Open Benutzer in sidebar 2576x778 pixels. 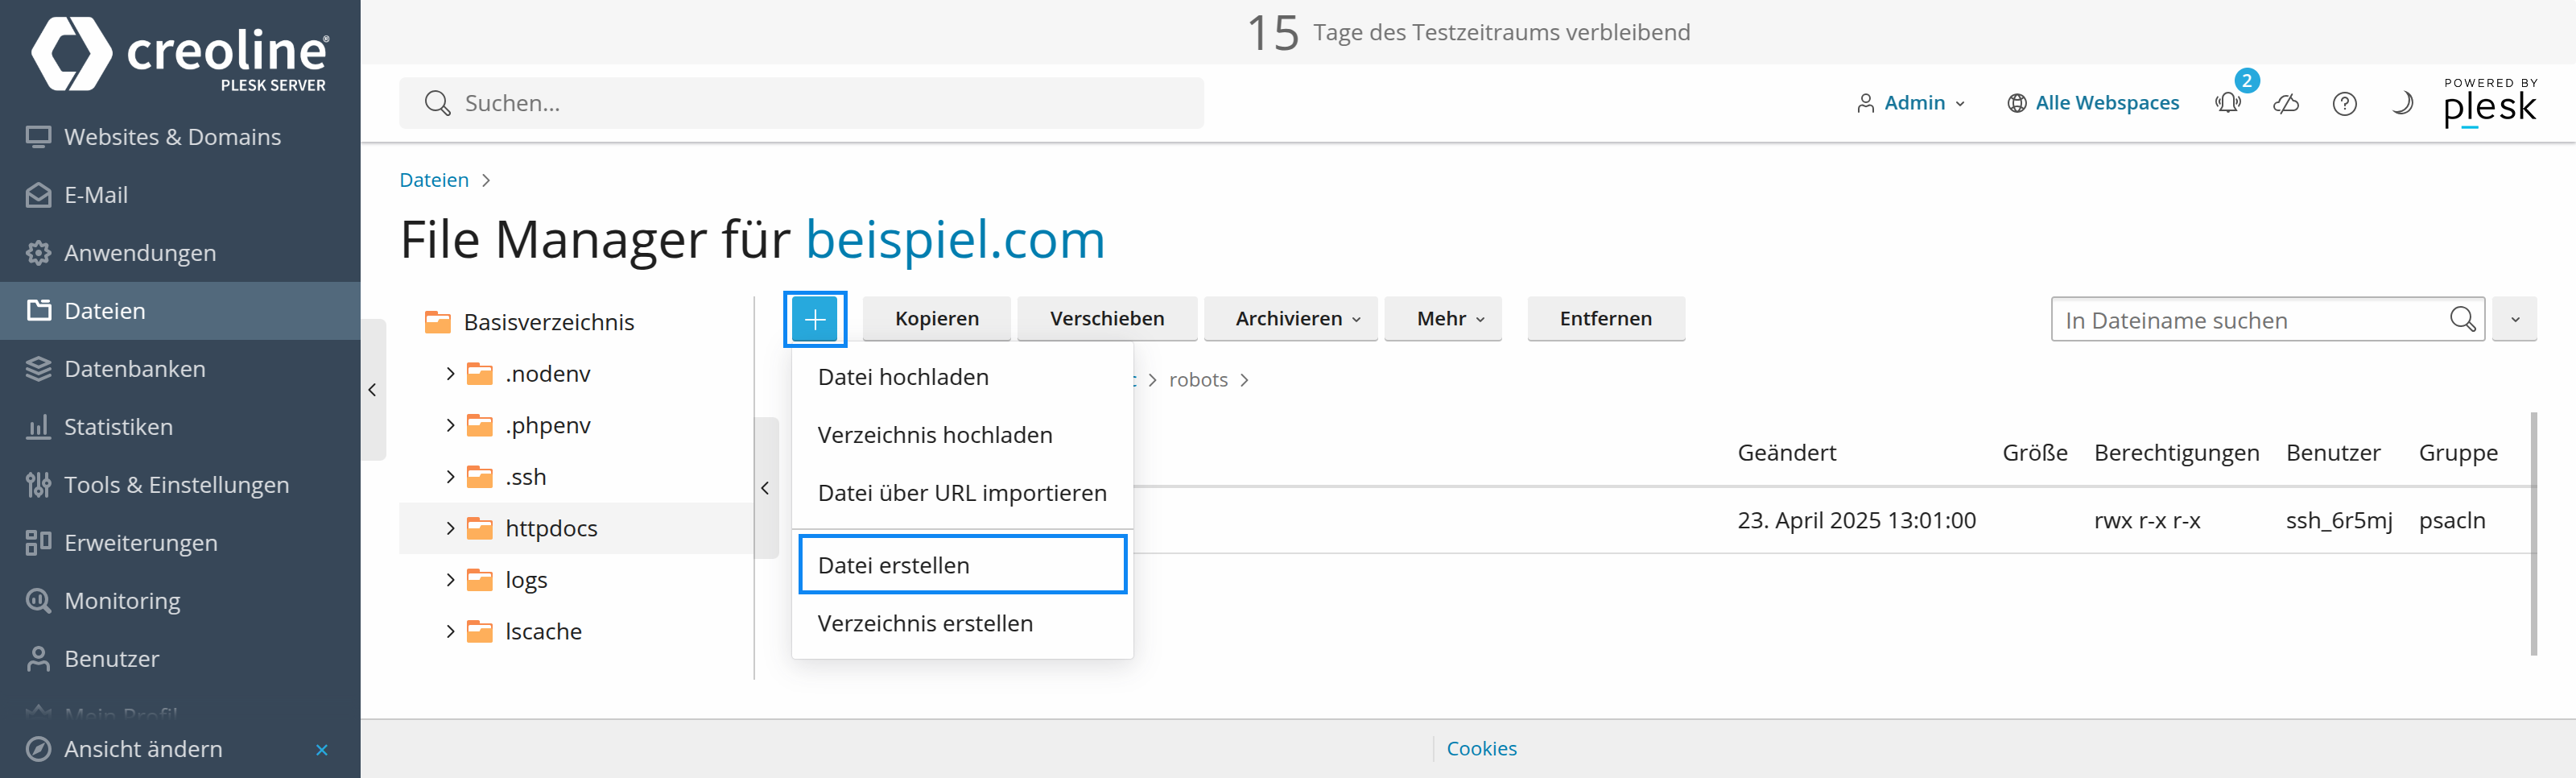pos(180,659)
